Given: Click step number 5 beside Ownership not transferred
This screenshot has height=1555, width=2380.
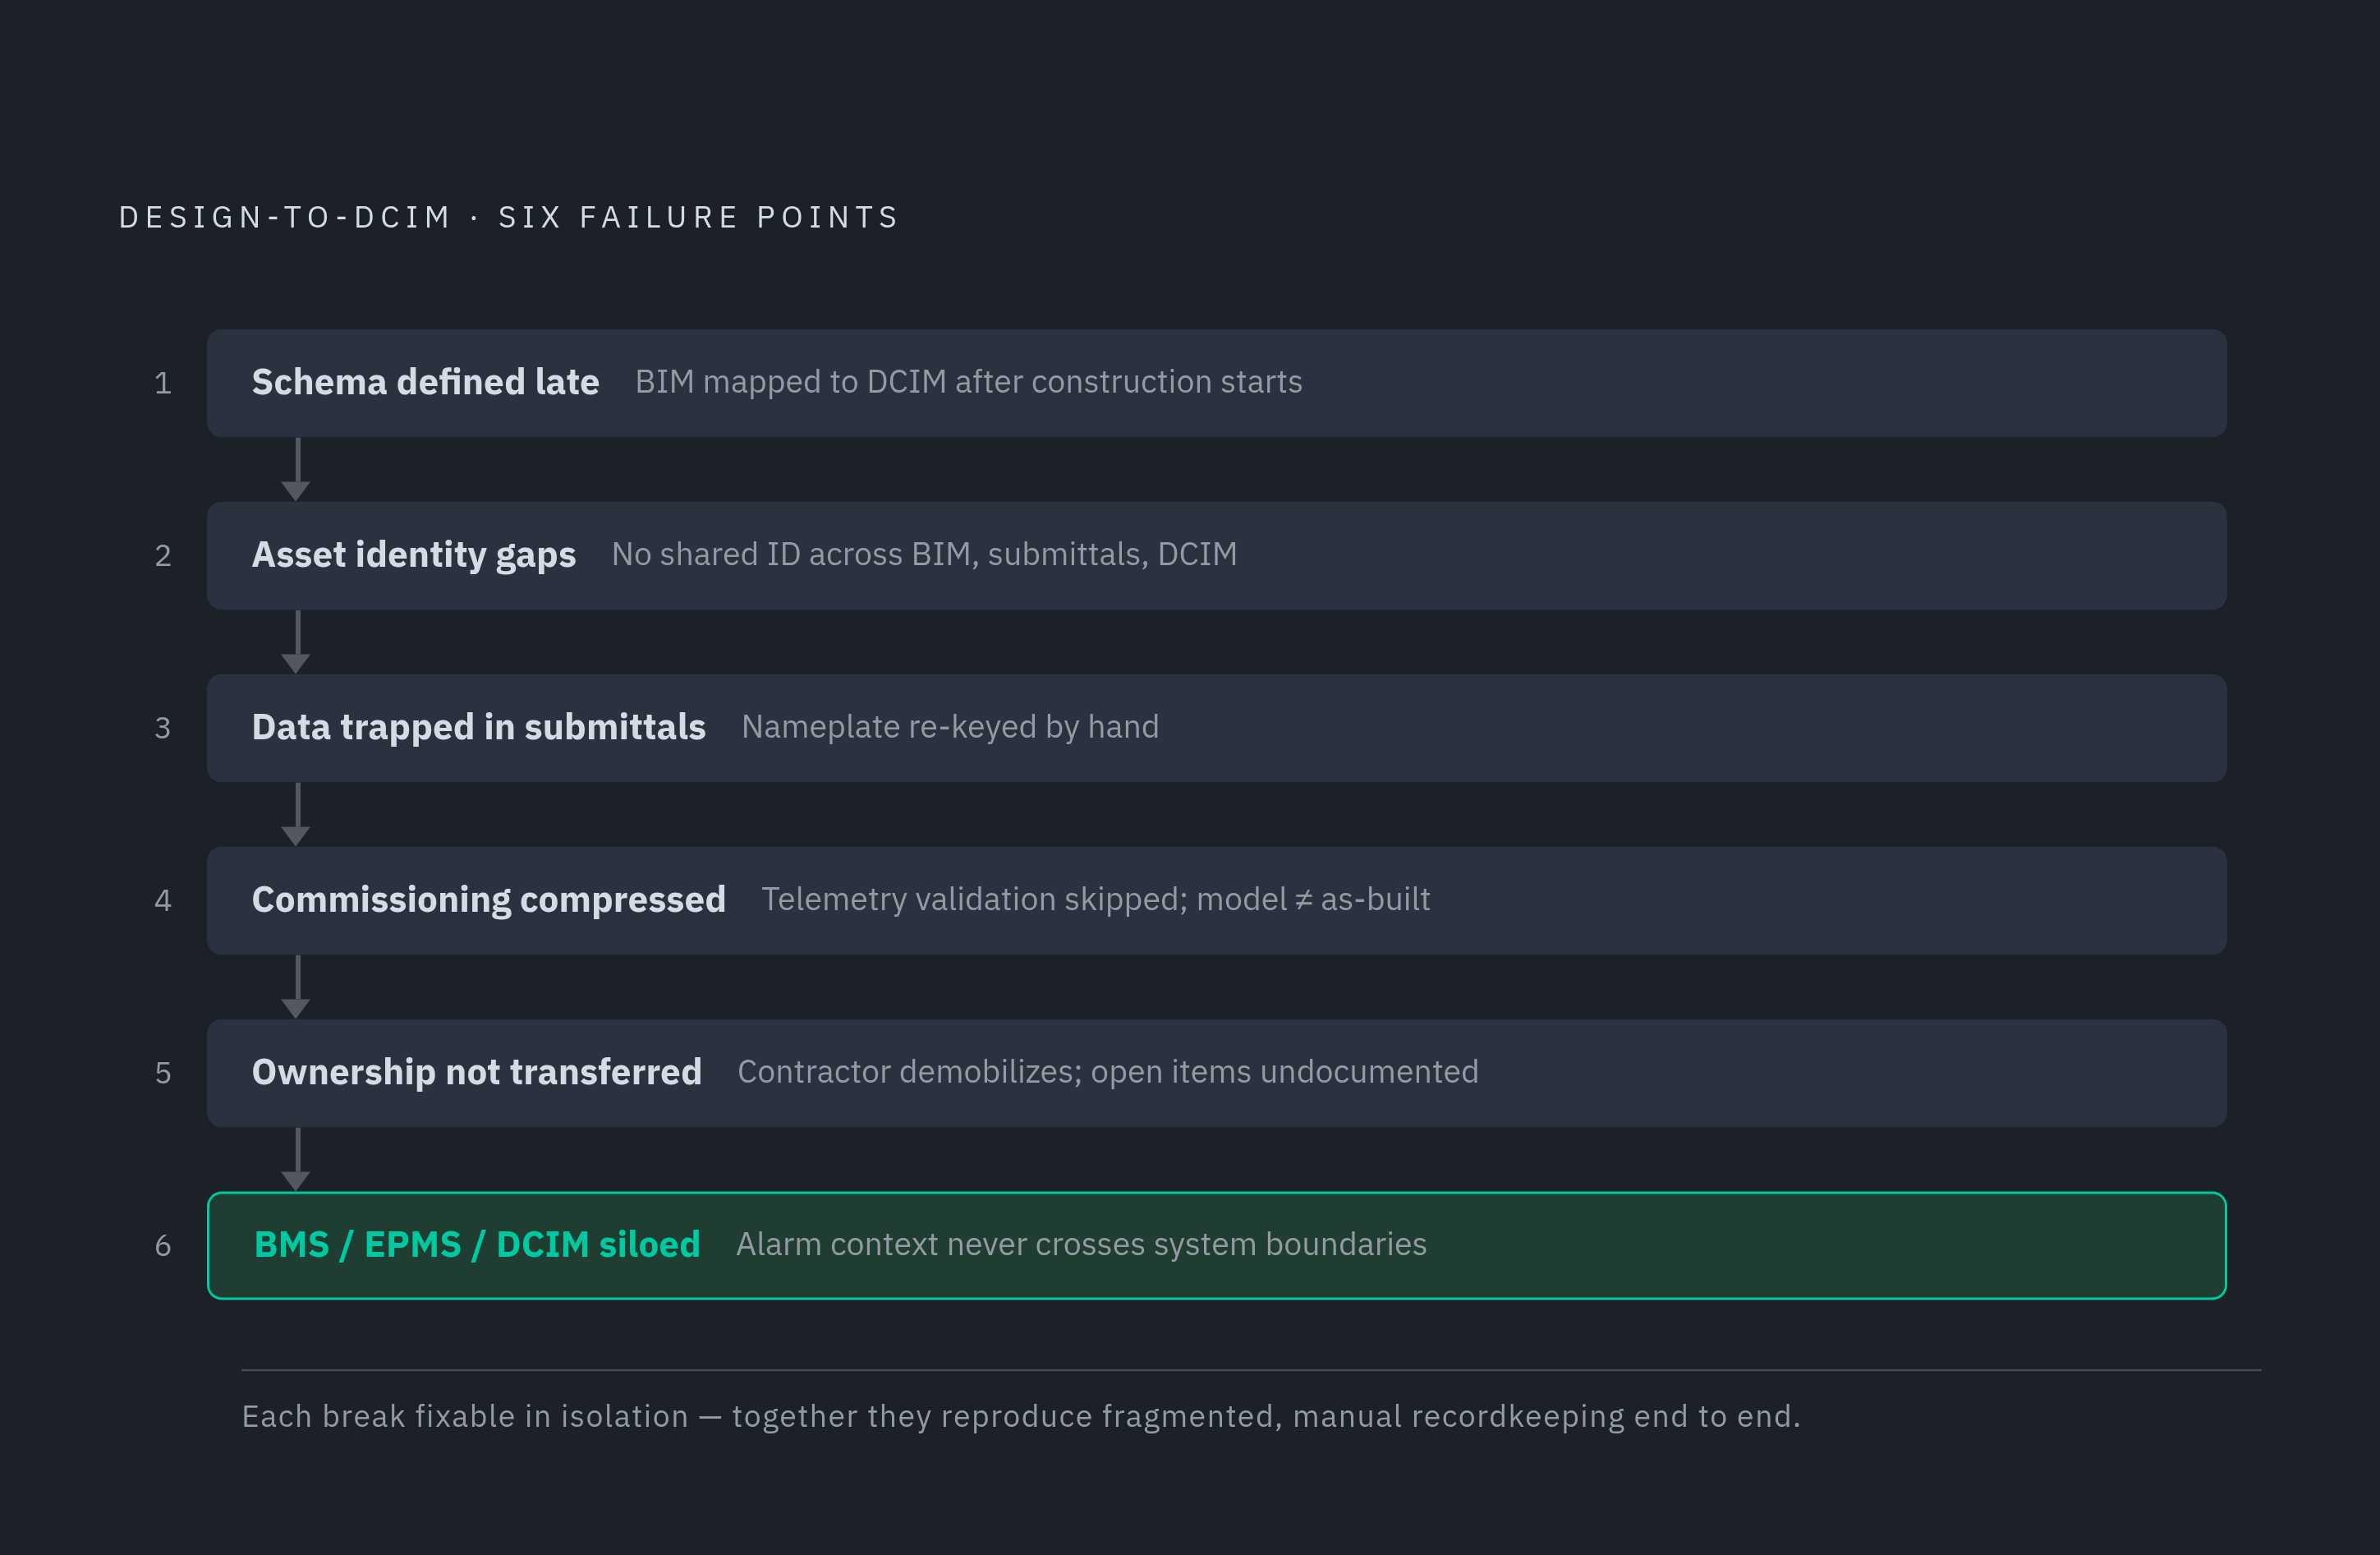Looking at the screenshot, I should [x=163, y=1073].
